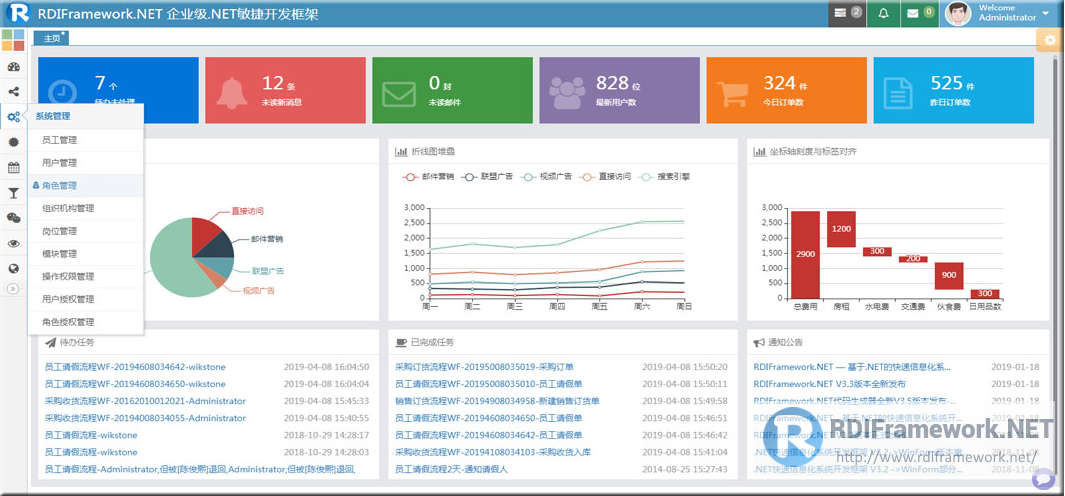Expand the sidebar with double-chevron button

pyautogui.click(x=13, y=289)
